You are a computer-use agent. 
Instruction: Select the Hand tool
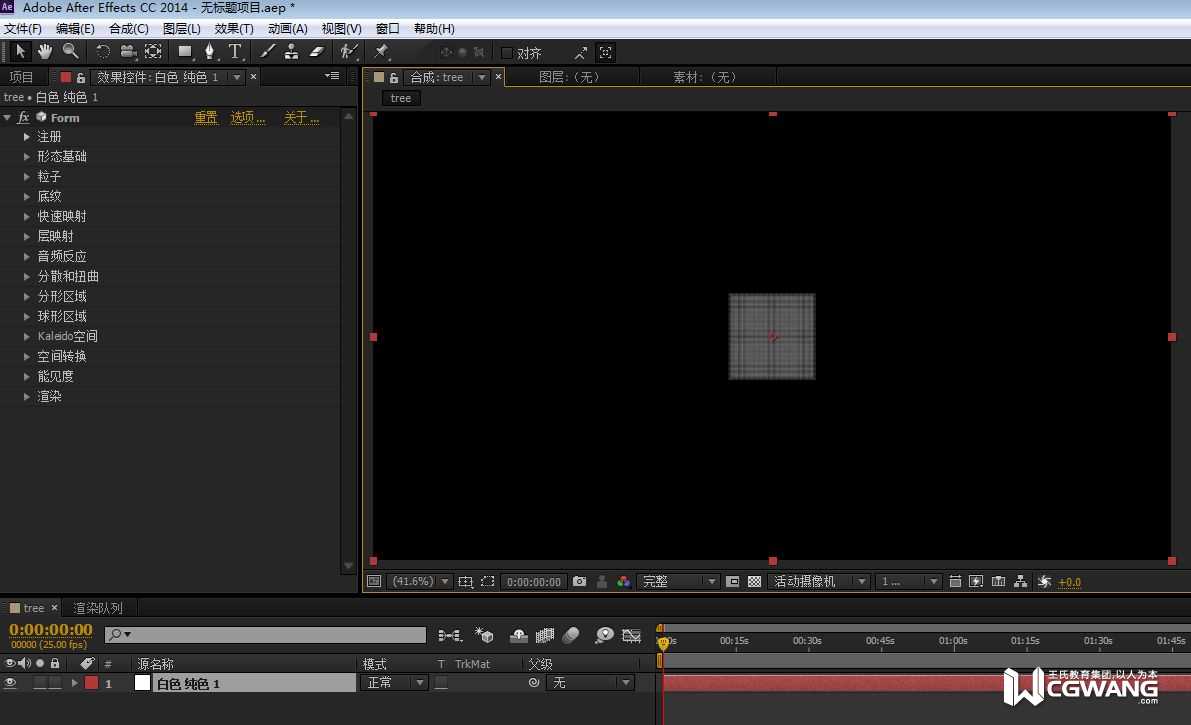point(45,52)
